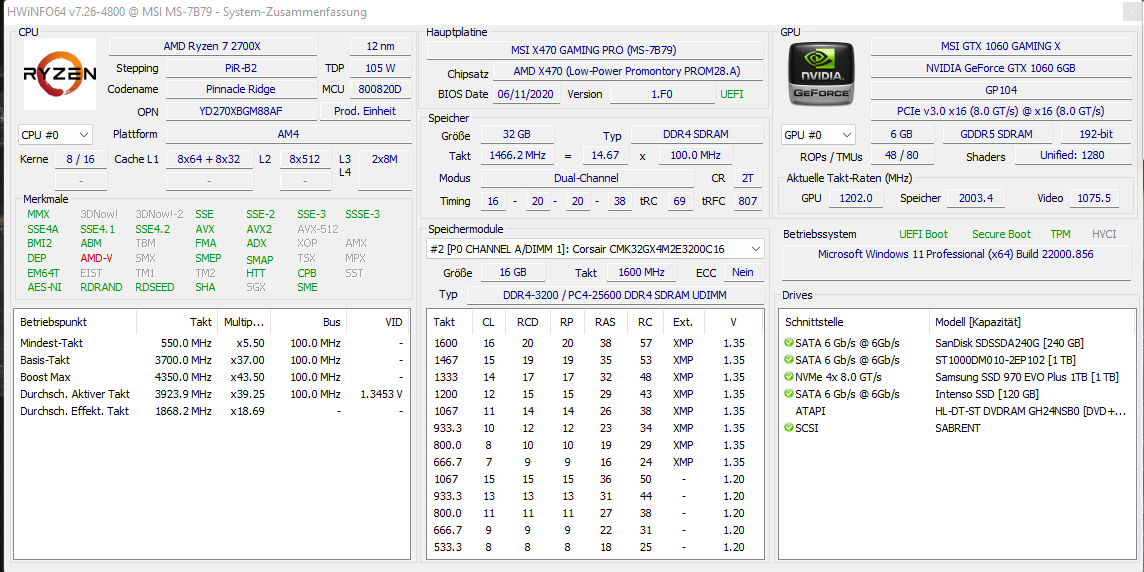Click the AMD Ryzen 7 2700X name field
Image resolution: width=1144 pixels, height=572 pixels.
(212, 46)
